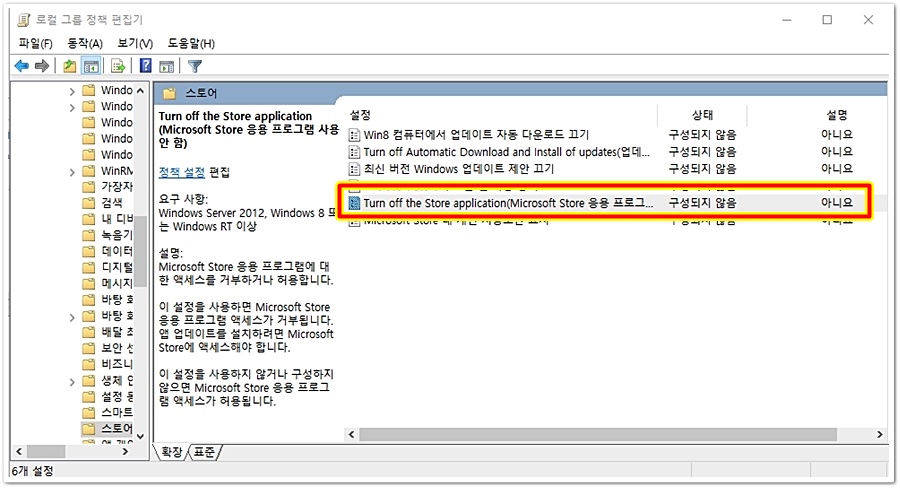This screenshot has width=900, height=488.
Task: Click the filter funnel toolbar icon
Action: pyautogui.click(x=195, y=67)
